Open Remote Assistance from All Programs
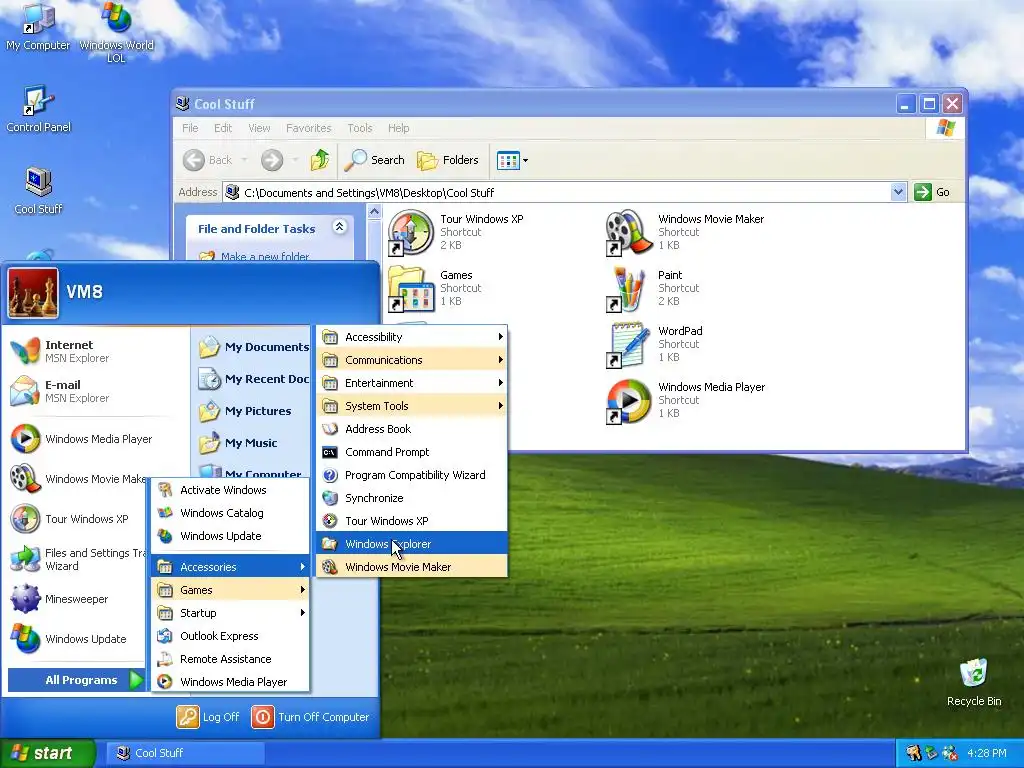 [x=231, y=659]
